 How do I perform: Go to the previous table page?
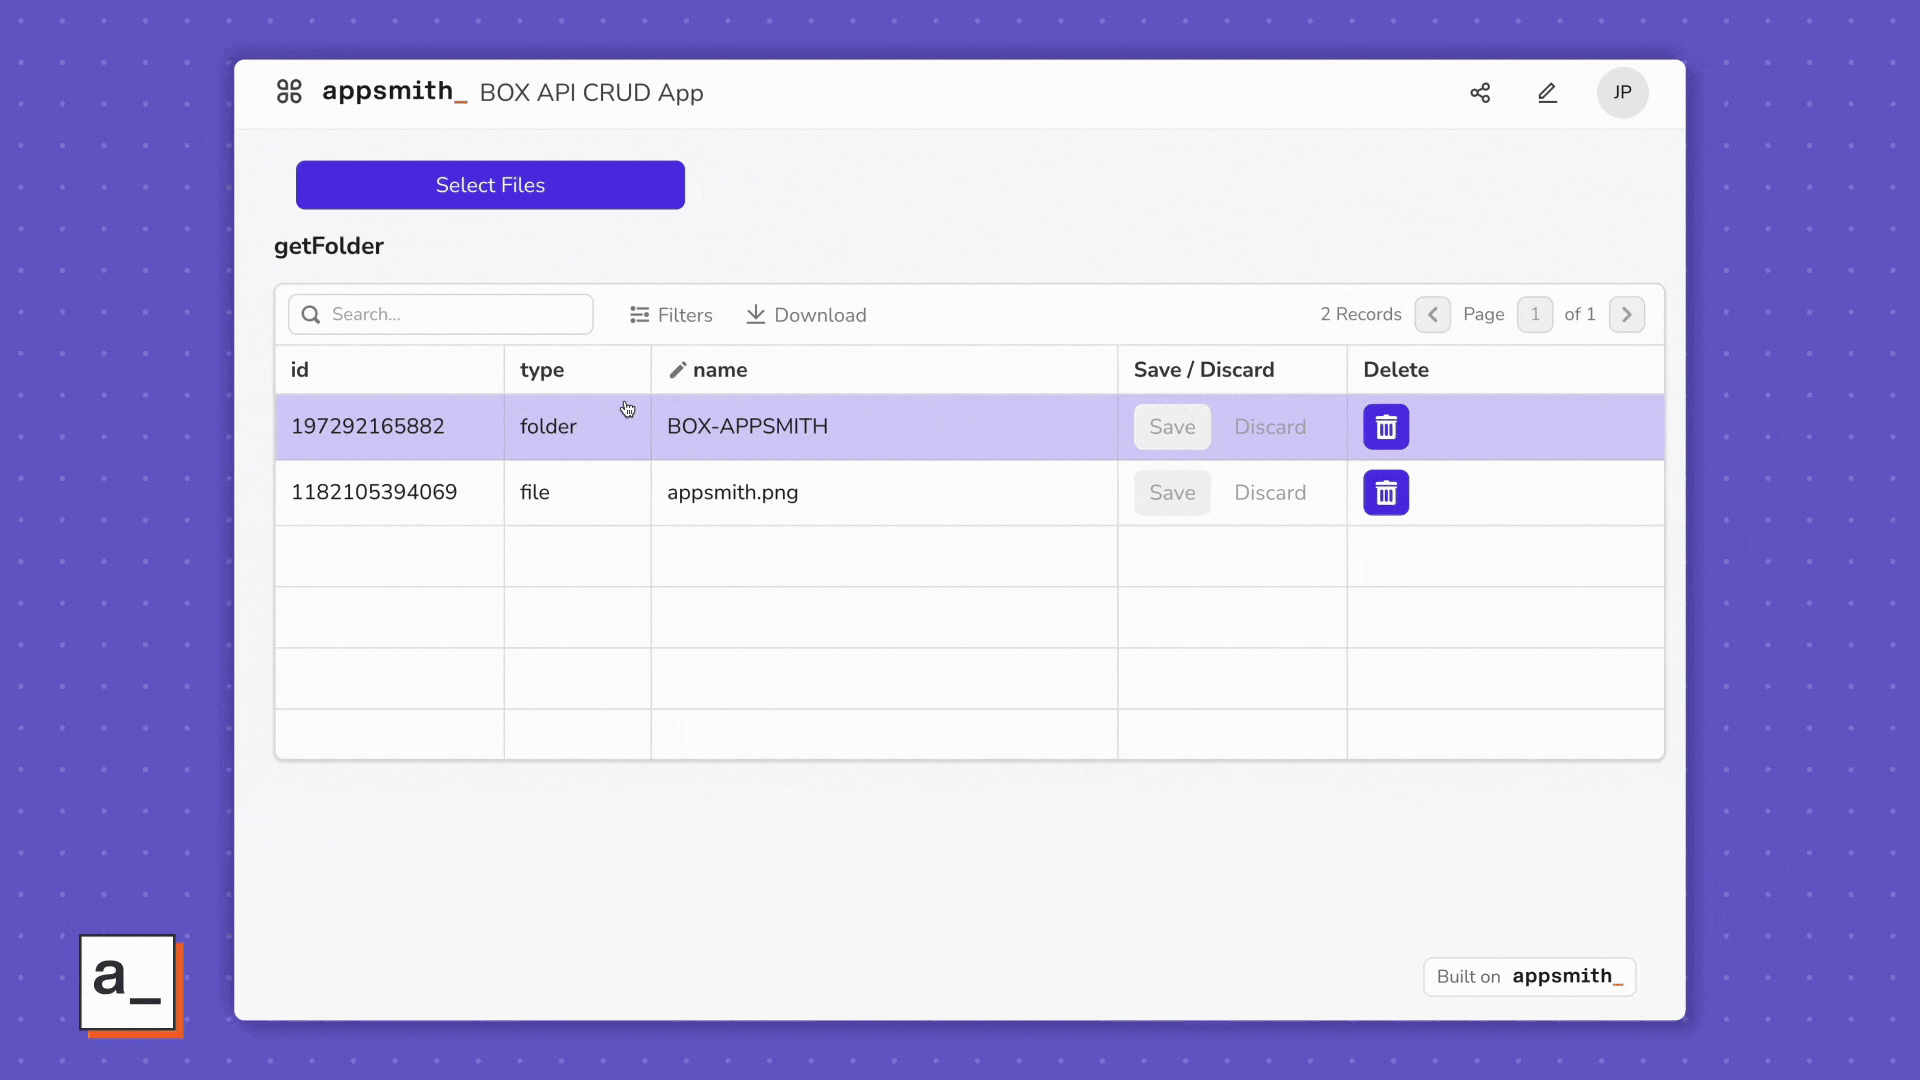(1432, 315)
